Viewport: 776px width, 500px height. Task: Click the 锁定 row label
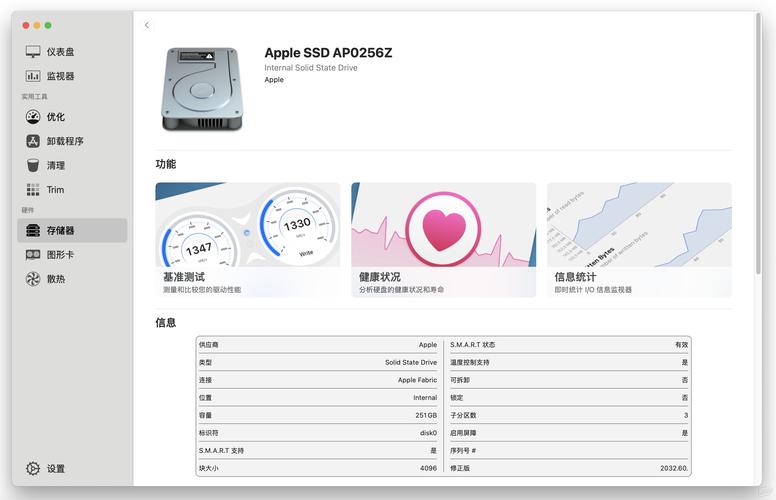tap(456, 398)
